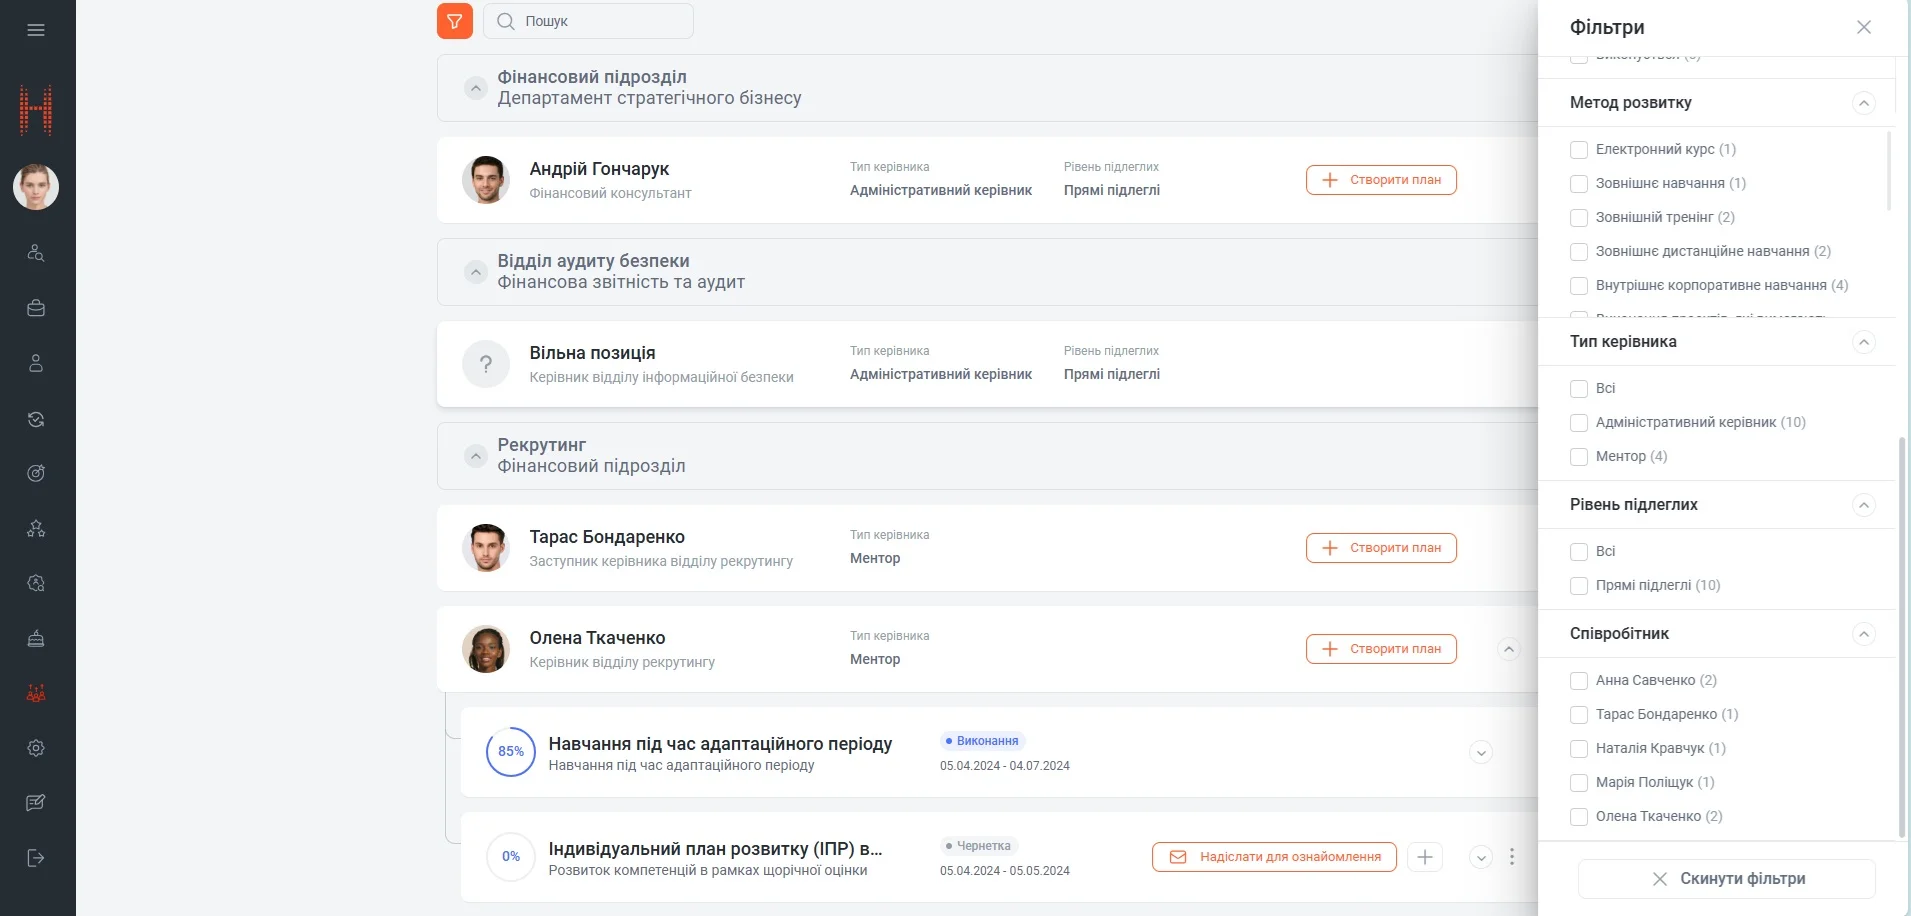This screenshot has width=1911, height=916.
Task: Click Скинути фільтри button
Action: point(1727,879)
